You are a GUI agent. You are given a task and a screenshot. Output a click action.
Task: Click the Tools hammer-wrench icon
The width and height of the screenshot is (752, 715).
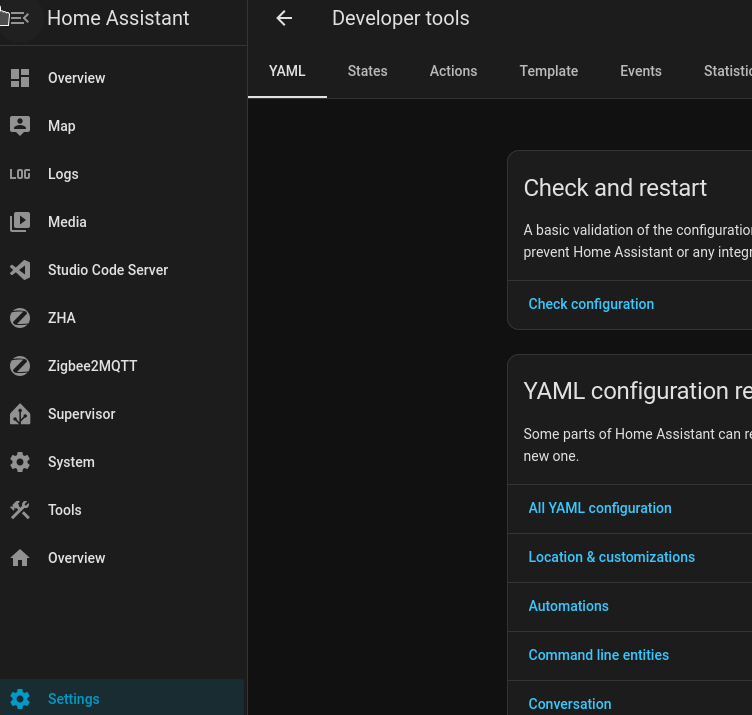click(x=20, y=510)
